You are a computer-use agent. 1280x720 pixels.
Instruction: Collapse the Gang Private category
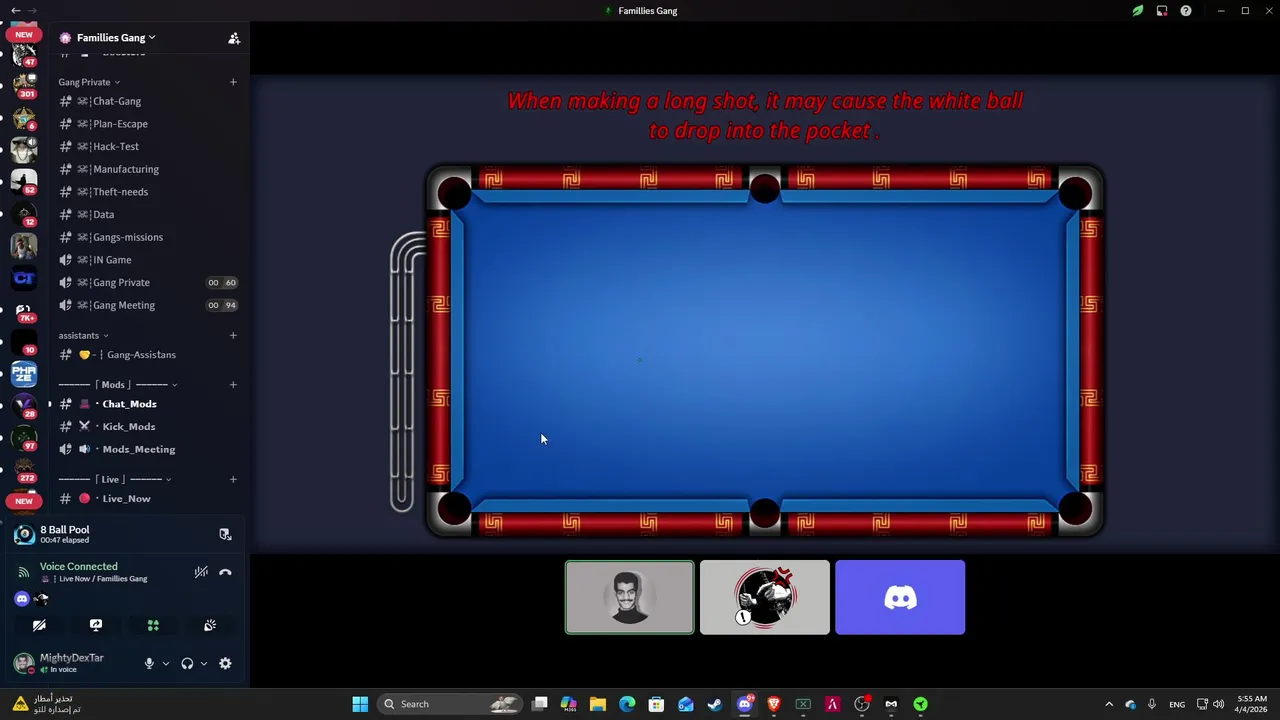click(x=89, y=82)
